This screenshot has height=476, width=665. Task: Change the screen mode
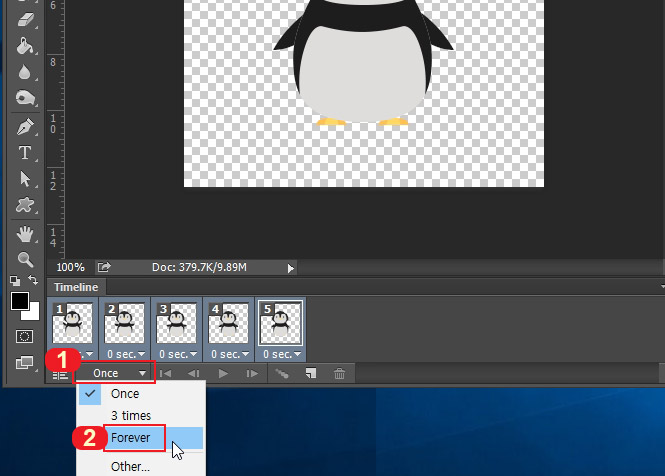(x=24, y=363)
